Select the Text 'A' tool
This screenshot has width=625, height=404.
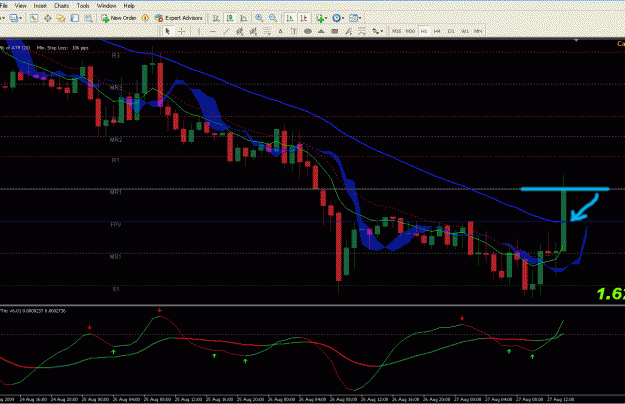(x=280, y=31)
